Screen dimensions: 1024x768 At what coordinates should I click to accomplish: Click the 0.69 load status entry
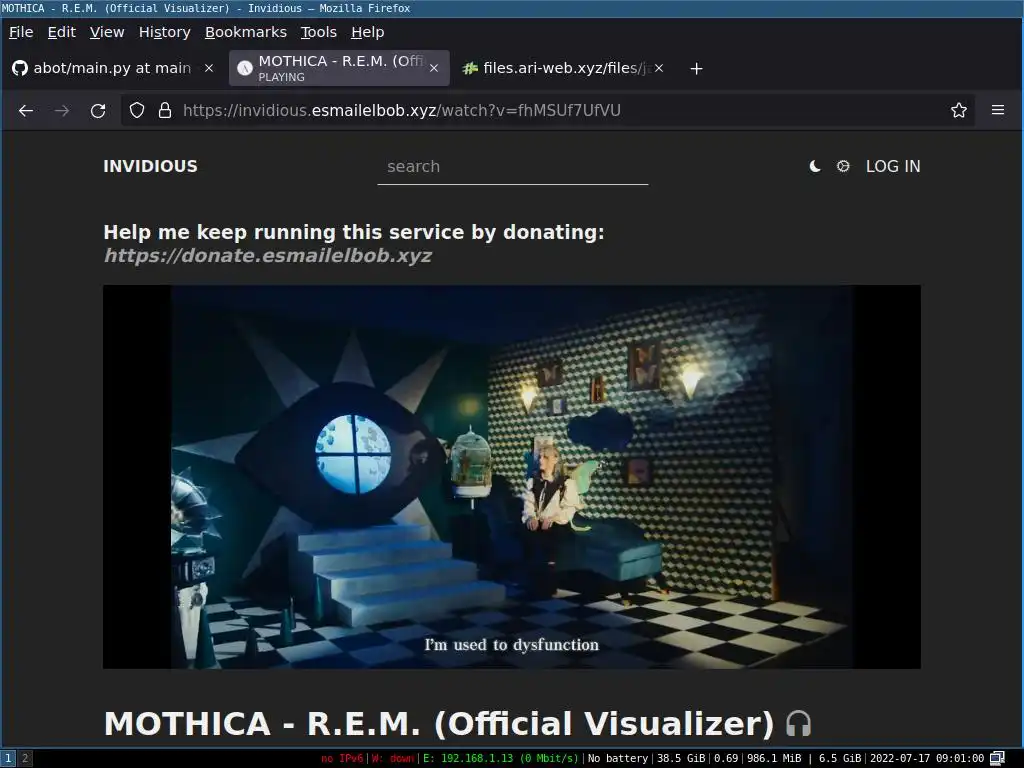[x=726, y=758]
